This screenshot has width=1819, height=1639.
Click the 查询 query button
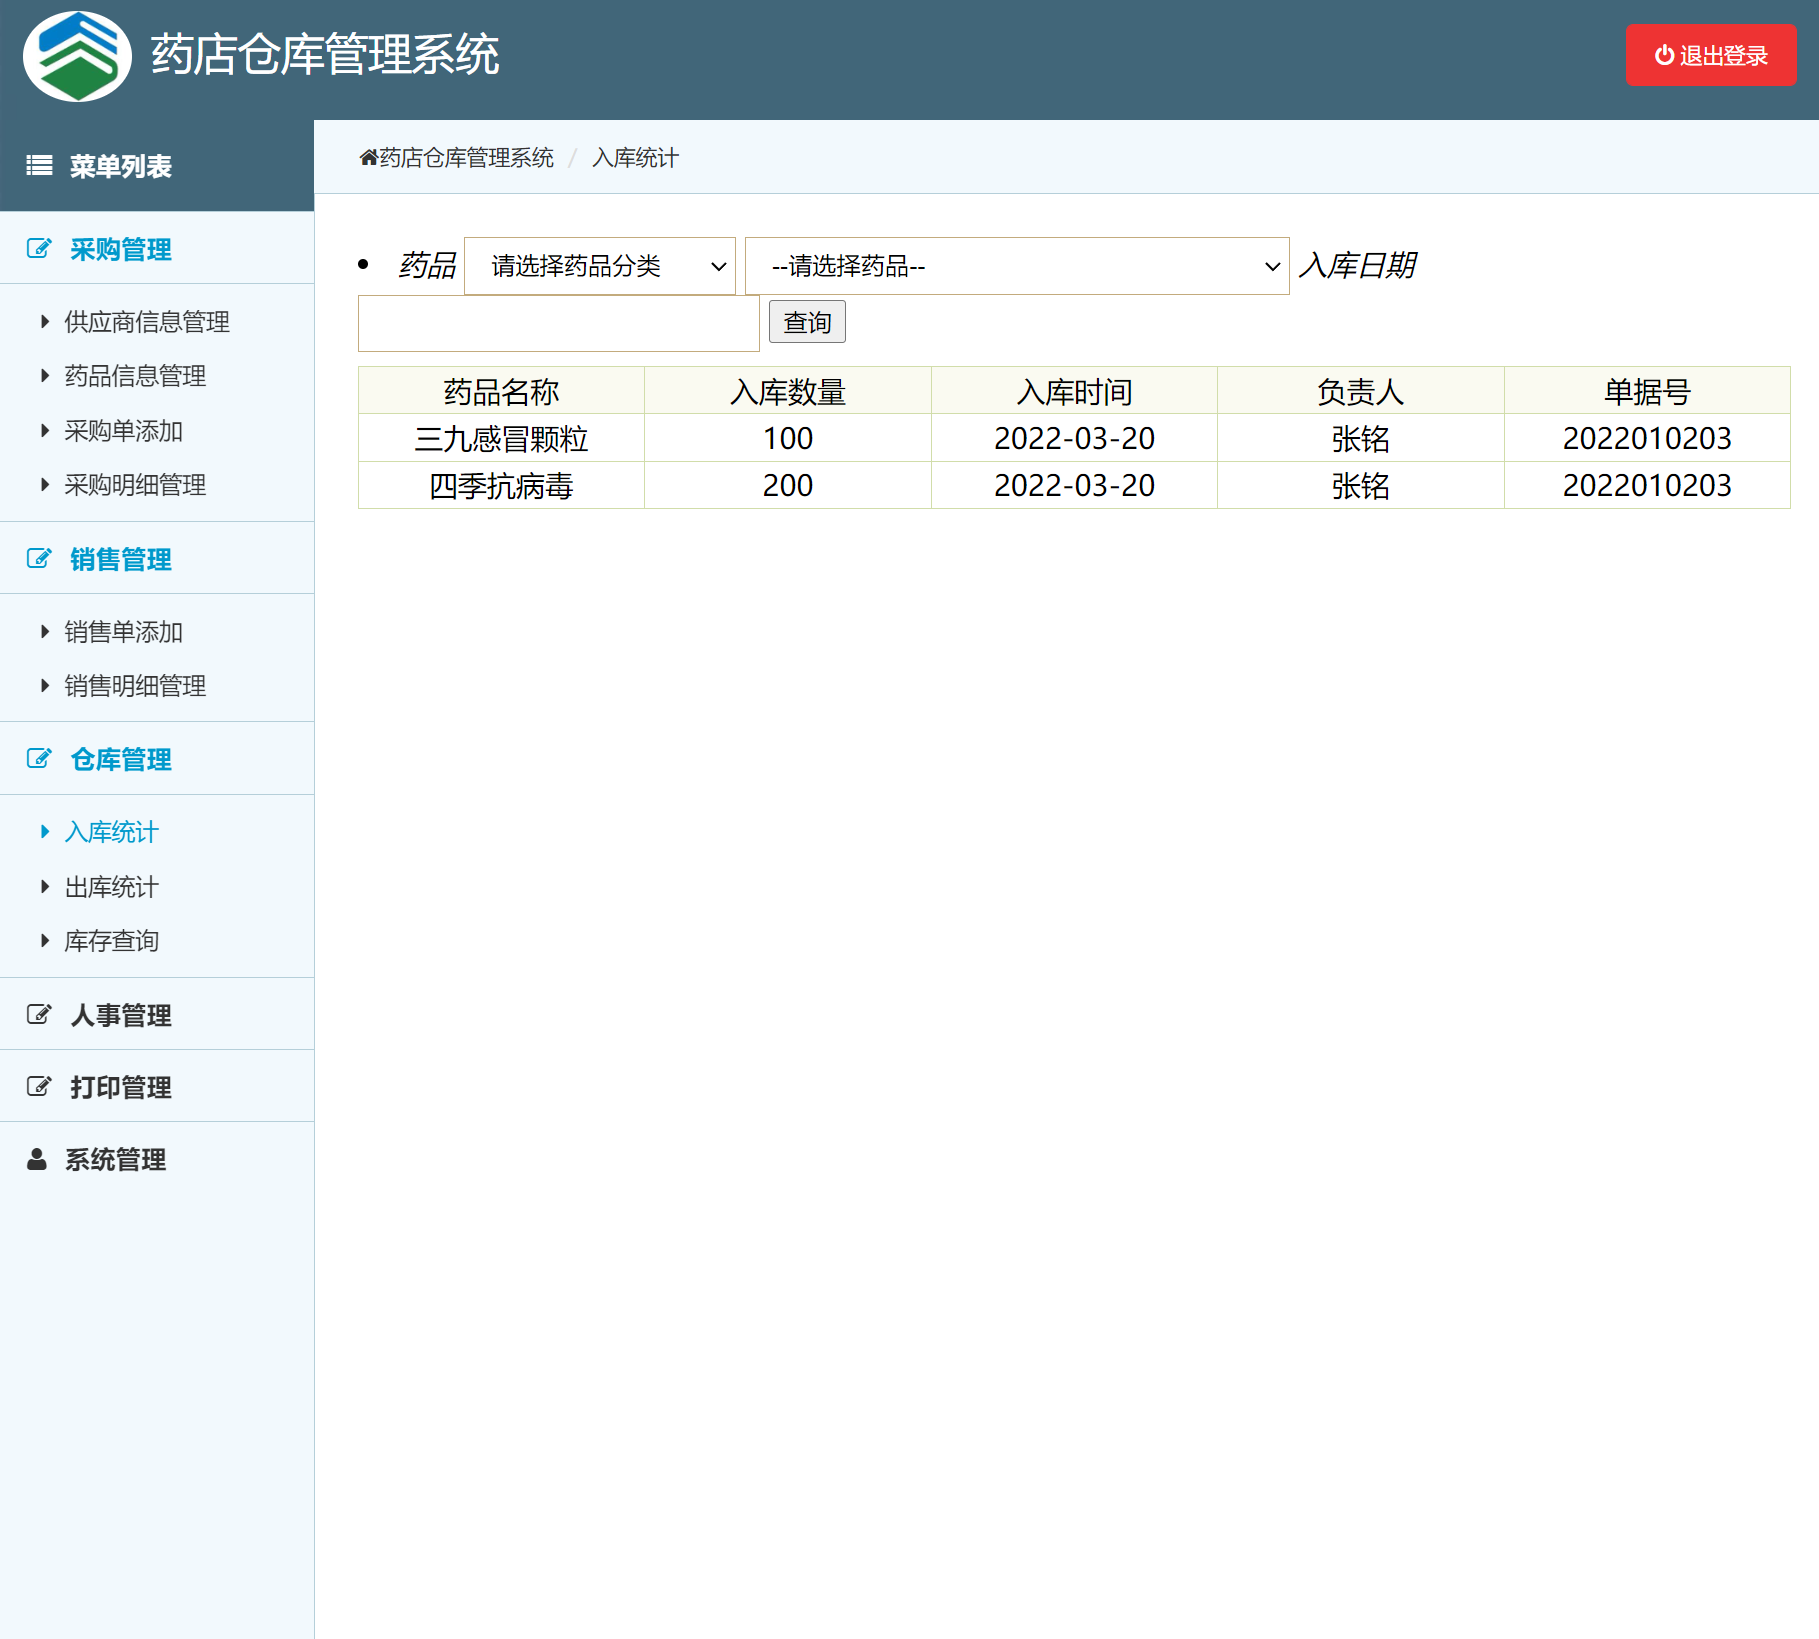[x=807, y=322]
